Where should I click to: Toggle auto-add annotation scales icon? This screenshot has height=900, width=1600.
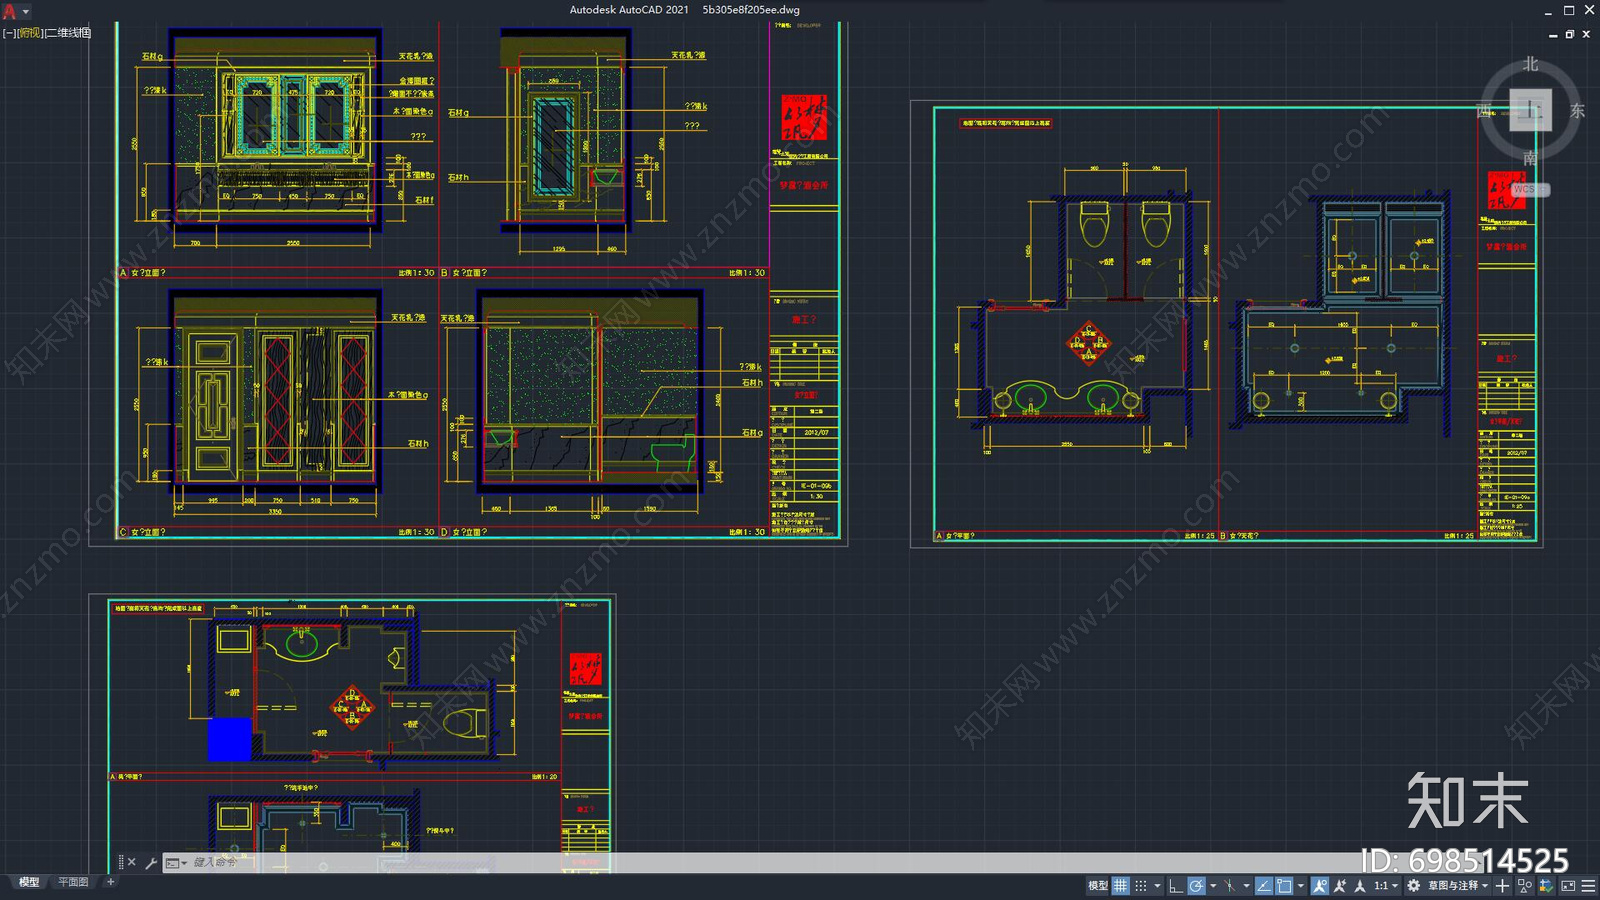[1340, 886]
